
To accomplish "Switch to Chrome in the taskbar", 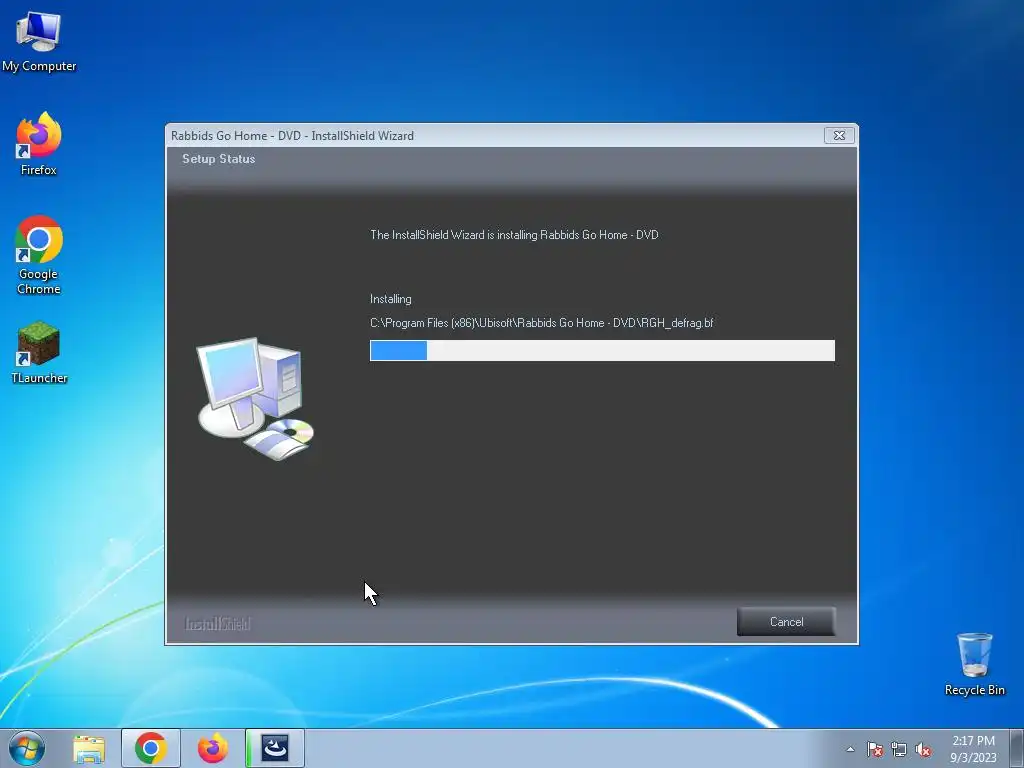I will click(151, 748).
